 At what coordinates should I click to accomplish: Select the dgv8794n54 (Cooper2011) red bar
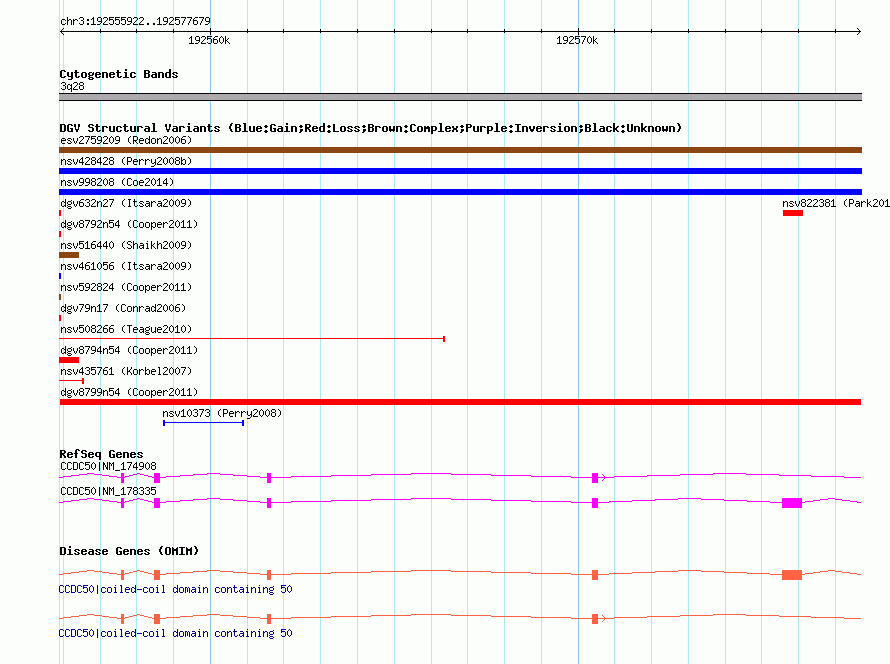coord(69,360)
